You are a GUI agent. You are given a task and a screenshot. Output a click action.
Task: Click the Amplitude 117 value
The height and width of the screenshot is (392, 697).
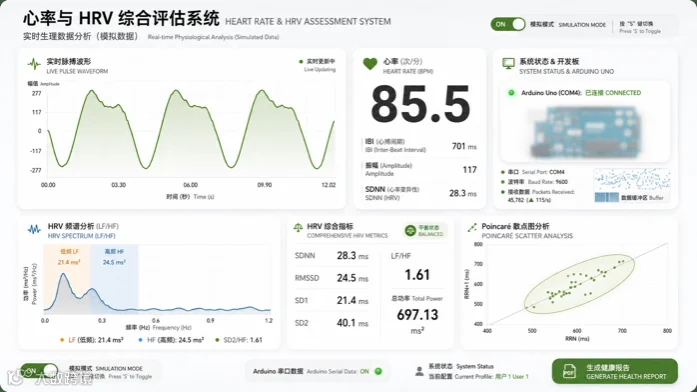pos(469,170)
